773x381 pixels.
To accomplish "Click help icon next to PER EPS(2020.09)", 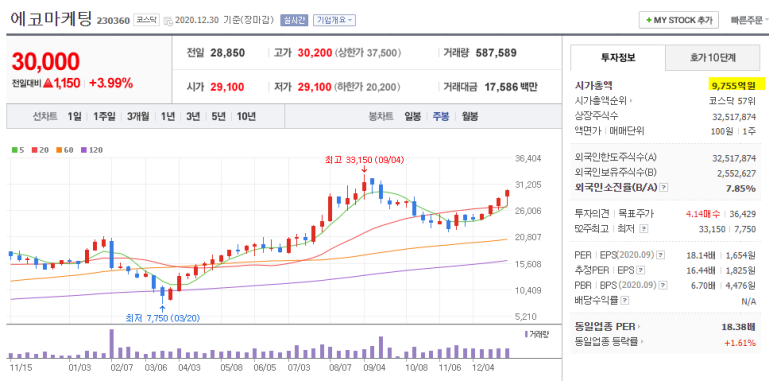I will pyautogui.click(x=661, y=255).
